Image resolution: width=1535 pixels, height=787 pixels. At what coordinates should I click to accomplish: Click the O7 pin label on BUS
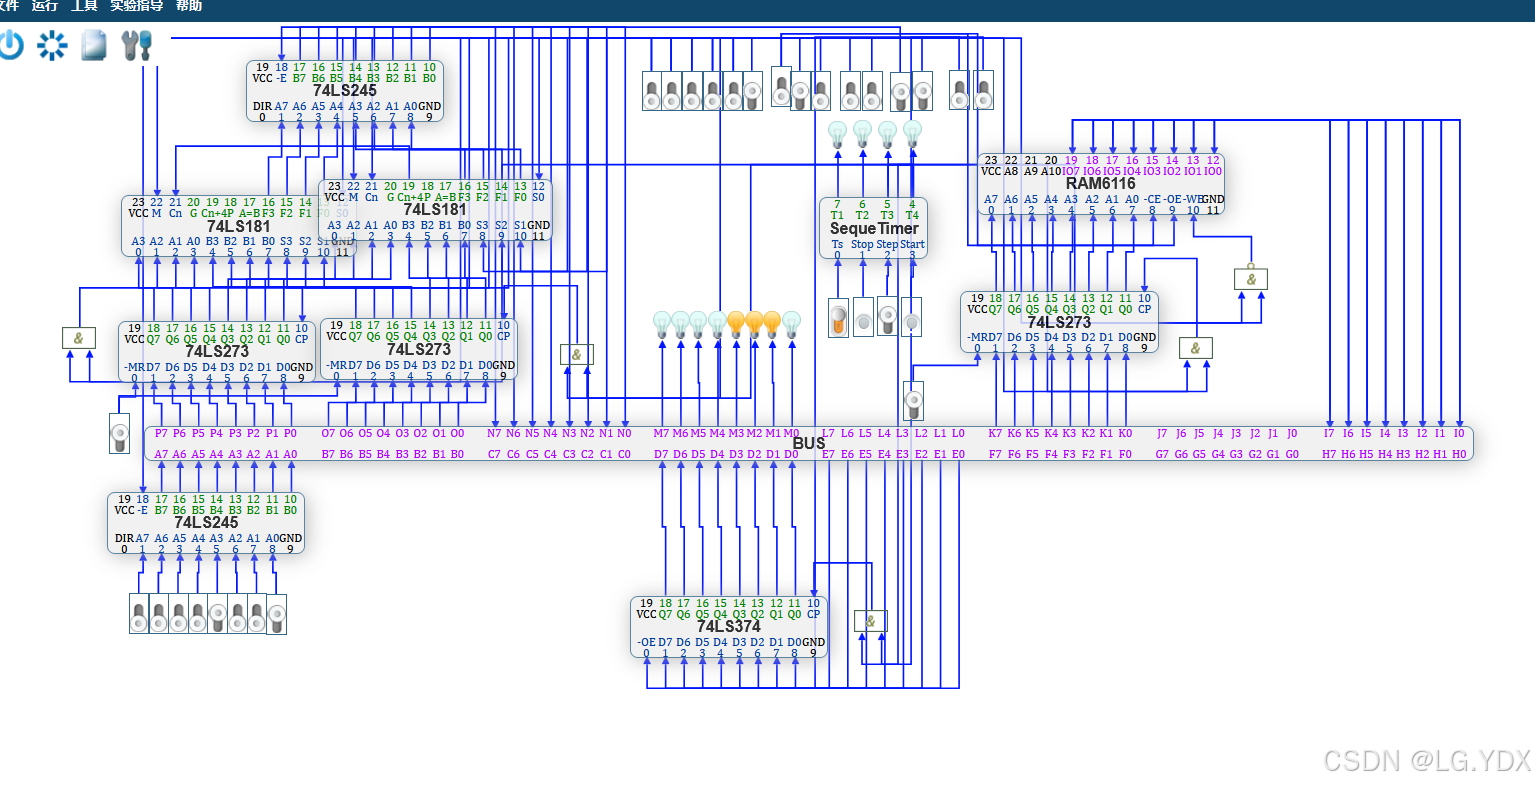tap(328, 434)
